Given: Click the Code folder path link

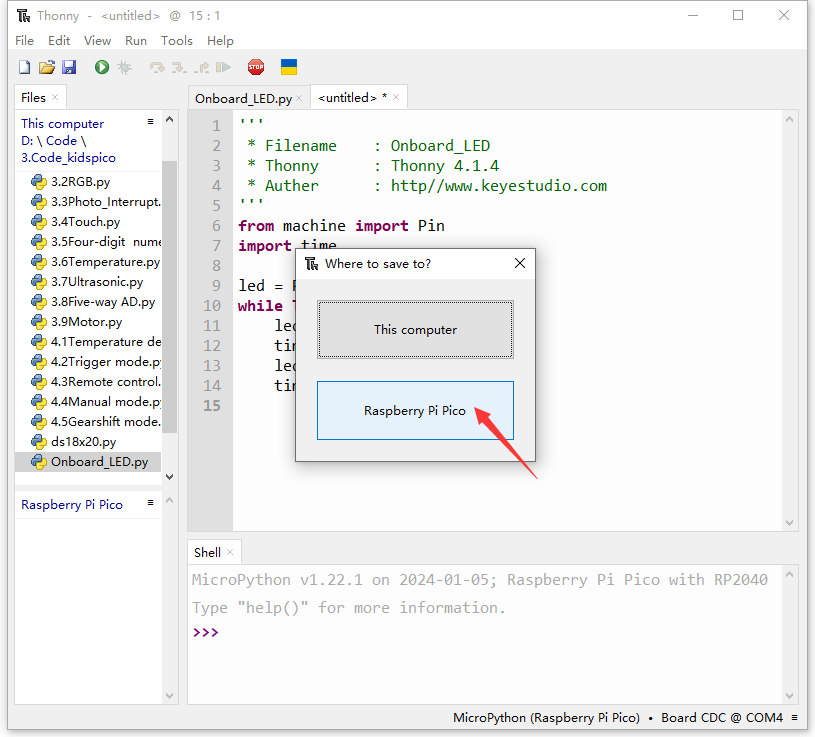Looking at the screenshot, I should [x=61, y=140].
